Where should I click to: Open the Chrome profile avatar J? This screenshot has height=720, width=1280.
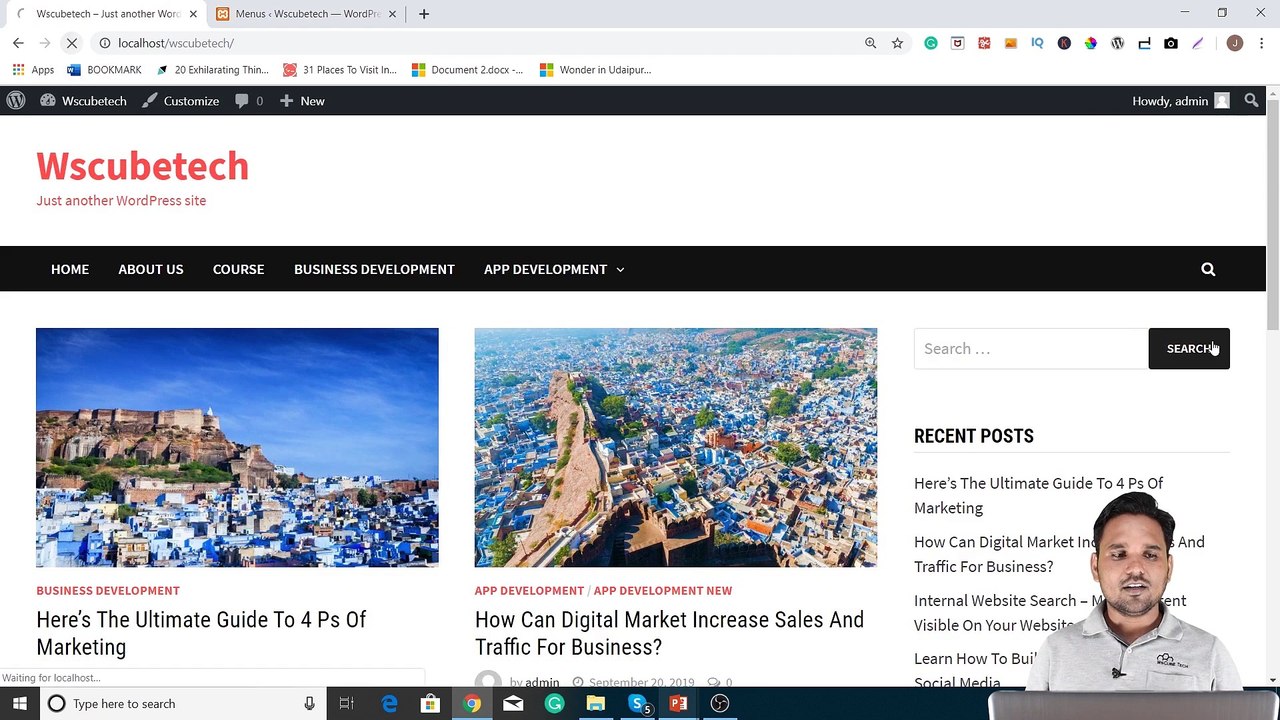pyautogui.click(x=1235, y=43)
